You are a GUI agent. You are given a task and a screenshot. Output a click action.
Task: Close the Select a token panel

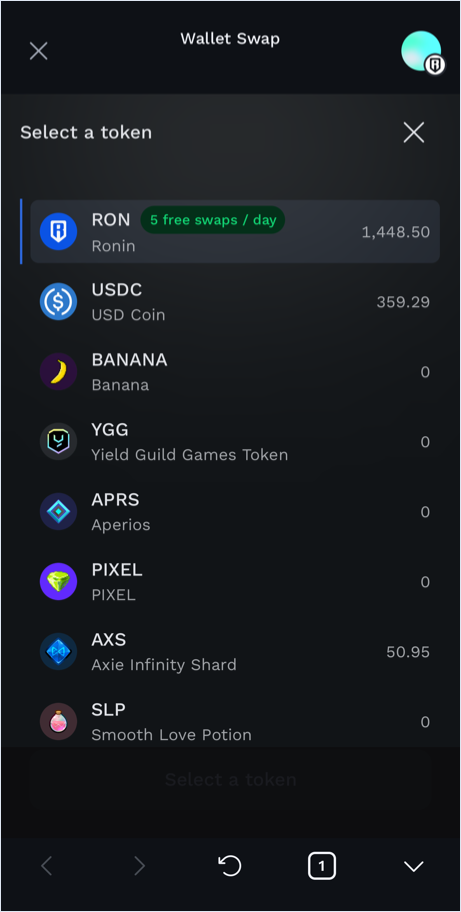[x=414, y=133]
